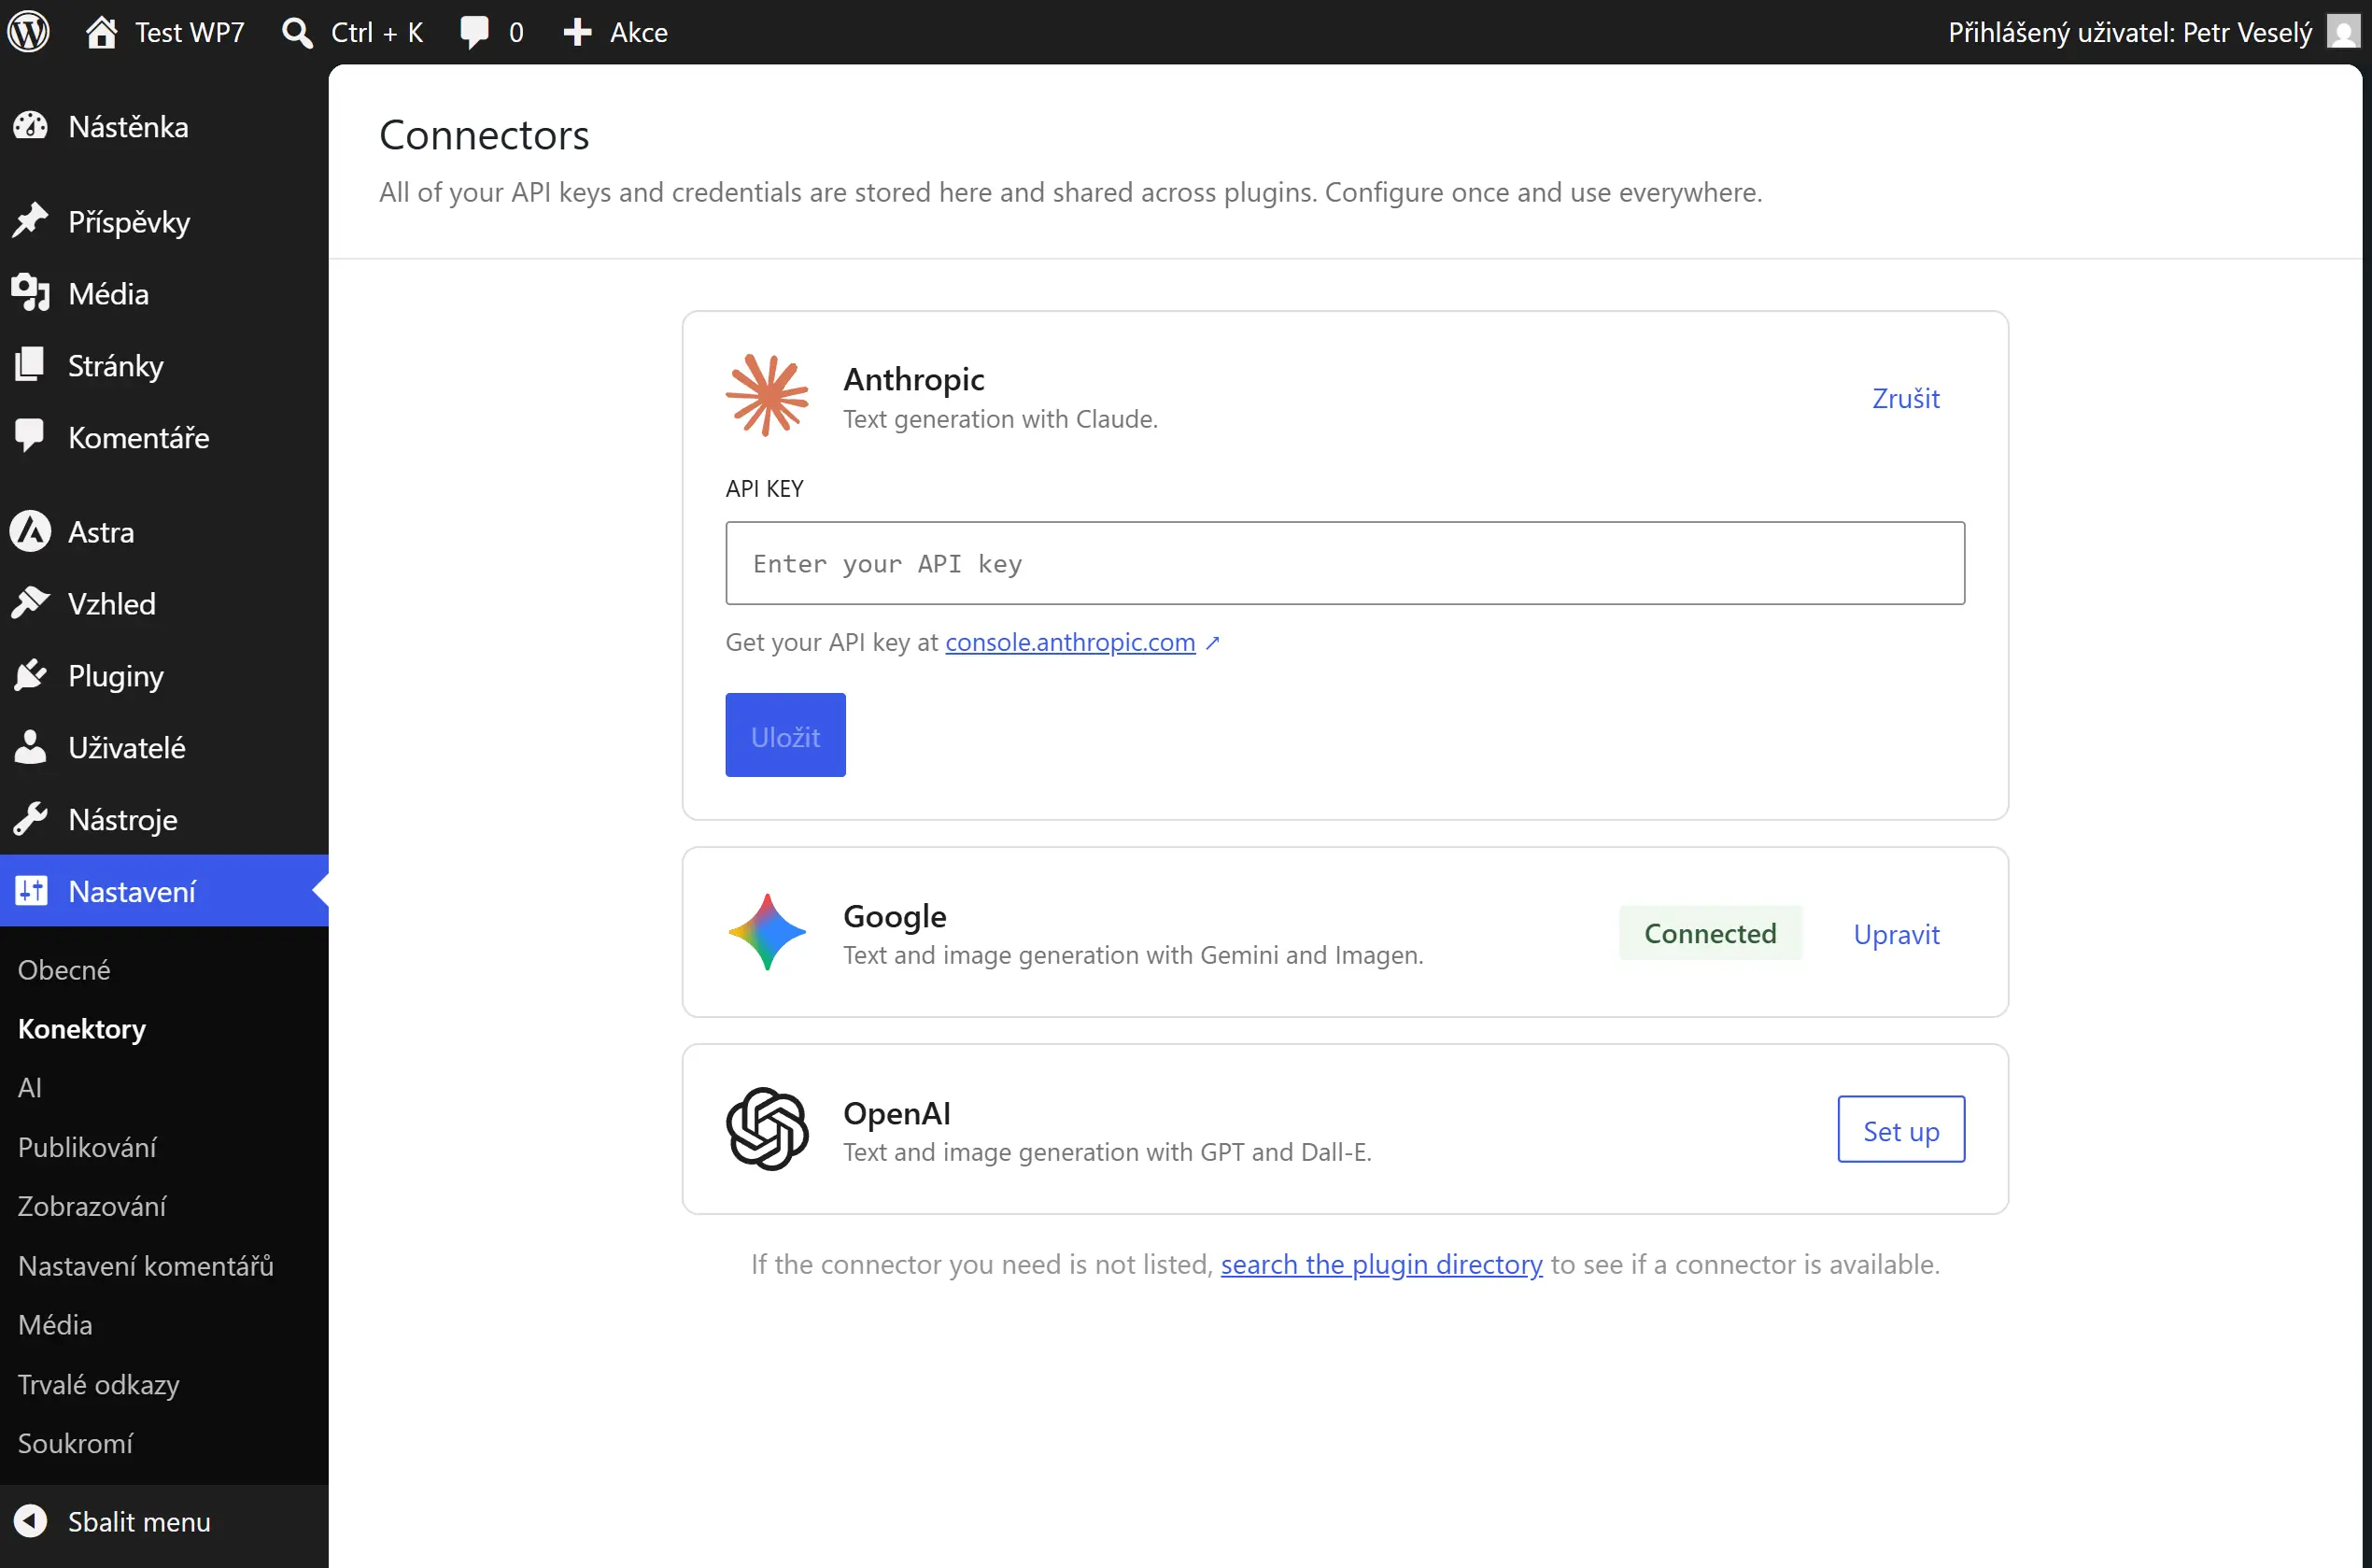Select the AI settings submenu item
Image resolution: width=2372 pixels, height=1568 pixels.
tap(30, 1087)
